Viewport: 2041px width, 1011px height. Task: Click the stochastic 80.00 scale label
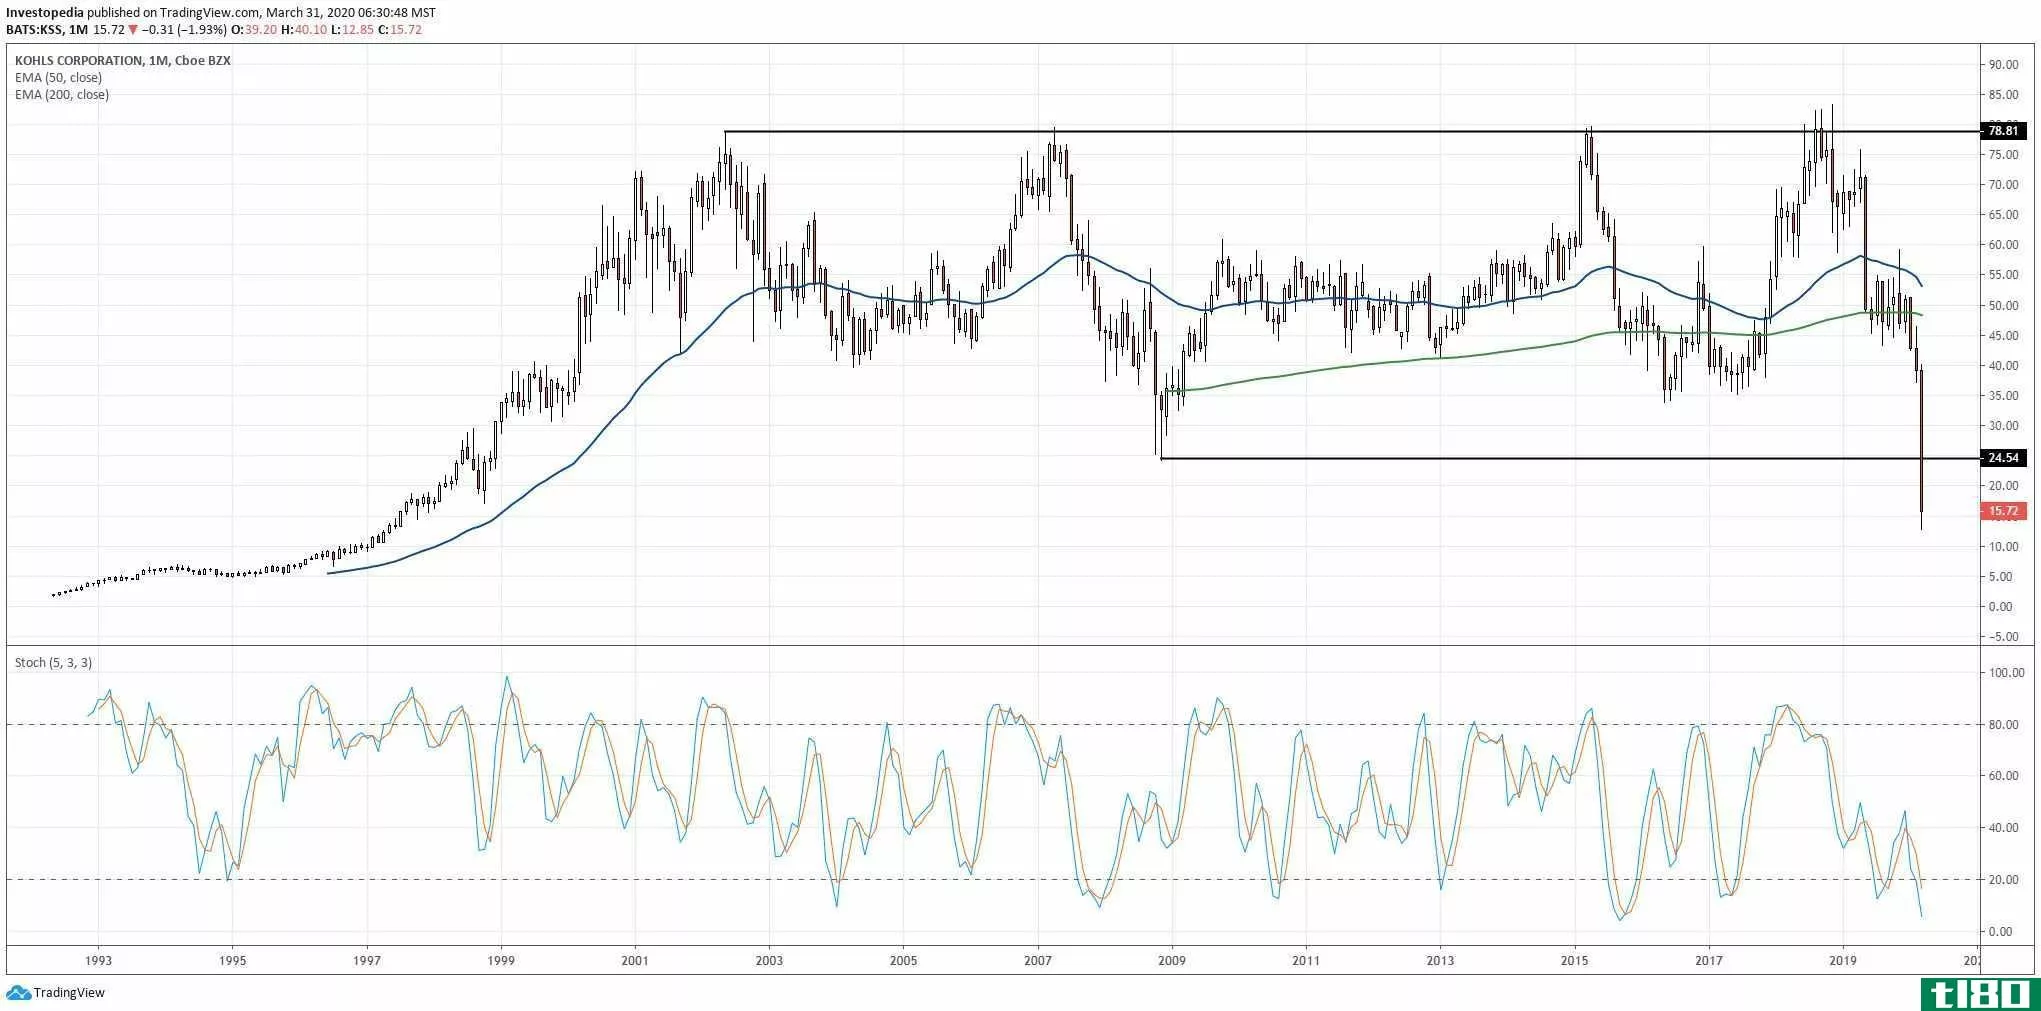[2003, 725]
